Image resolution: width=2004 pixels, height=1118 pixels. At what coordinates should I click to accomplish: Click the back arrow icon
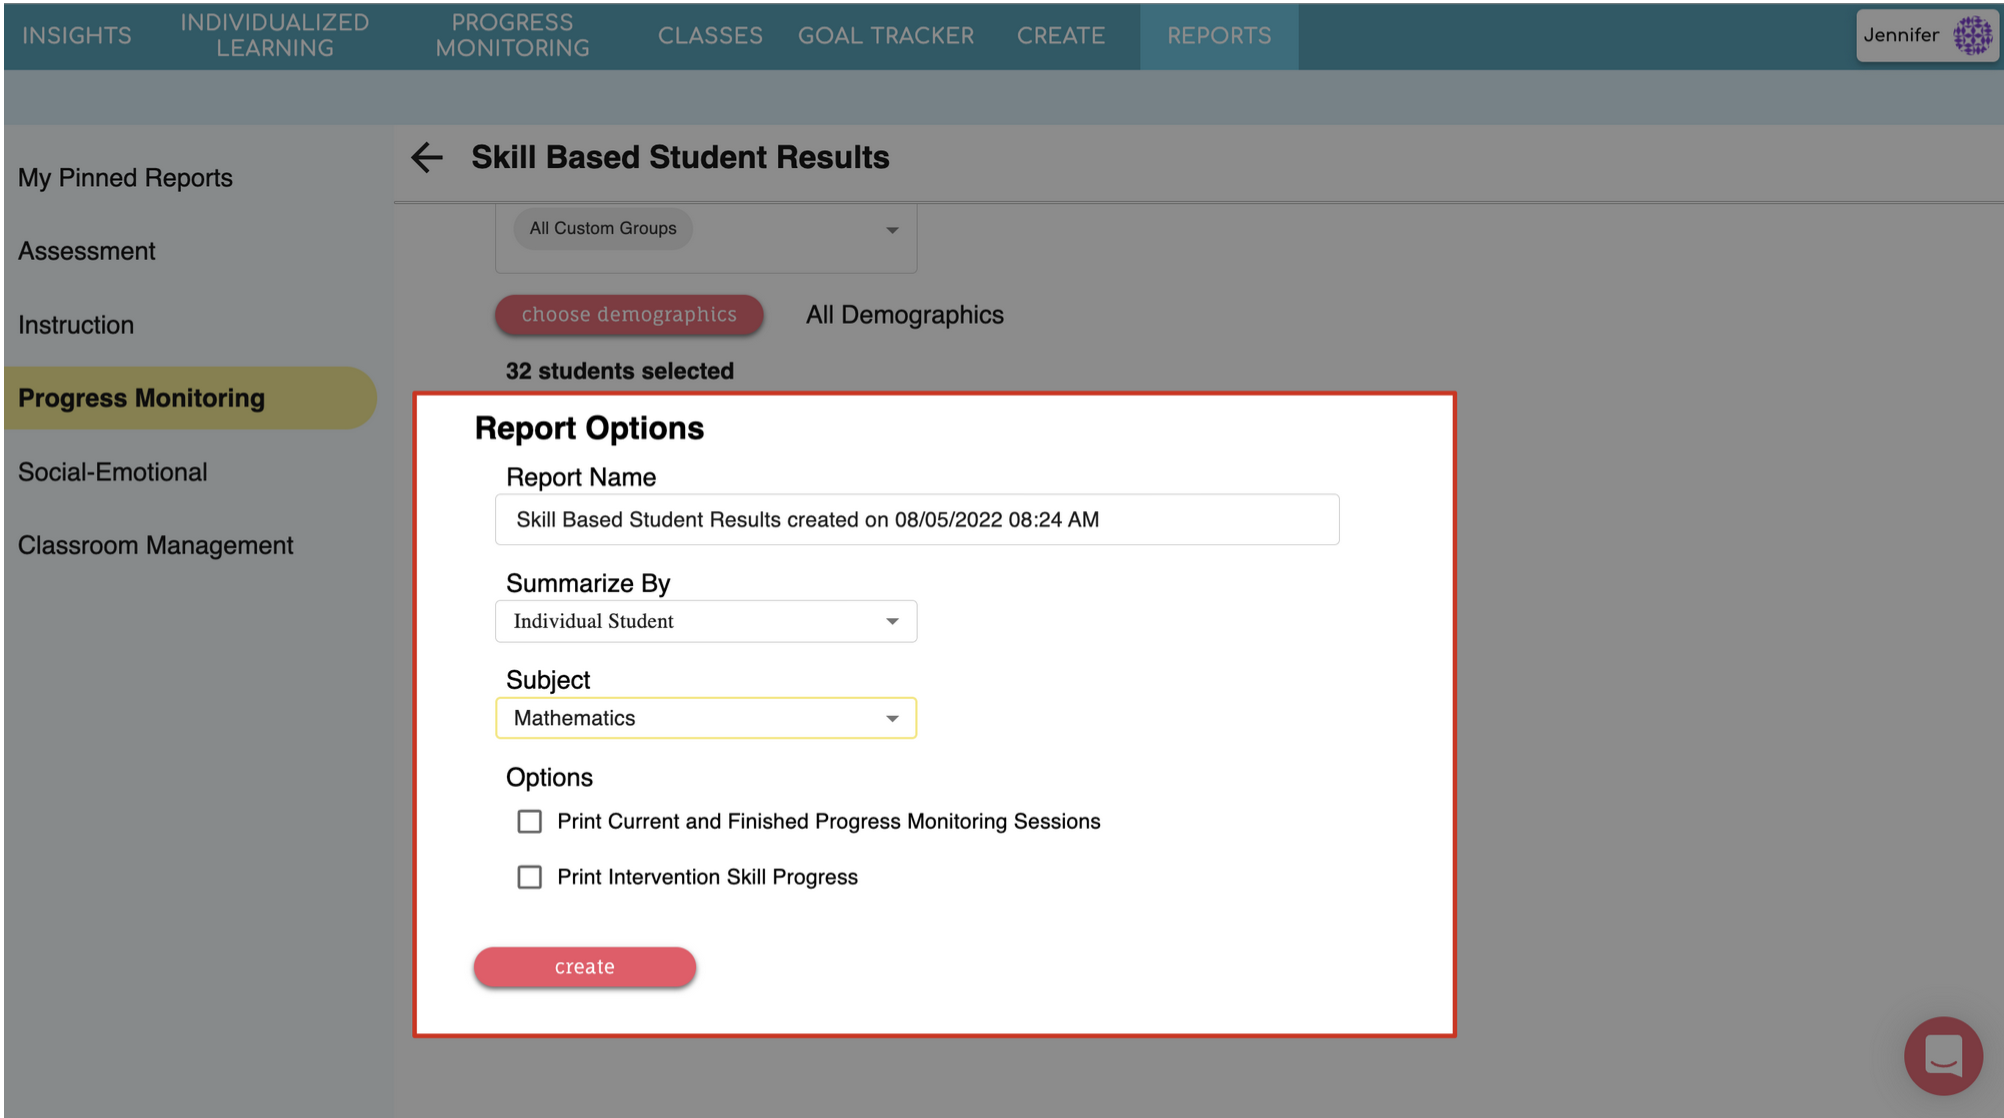click(427, 157)
